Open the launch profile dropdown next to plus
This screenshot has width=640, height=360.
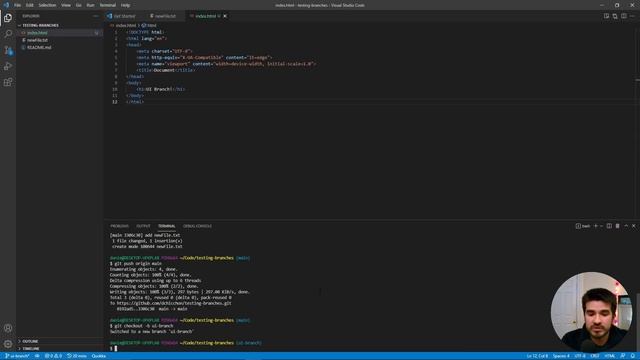[601, 226]
